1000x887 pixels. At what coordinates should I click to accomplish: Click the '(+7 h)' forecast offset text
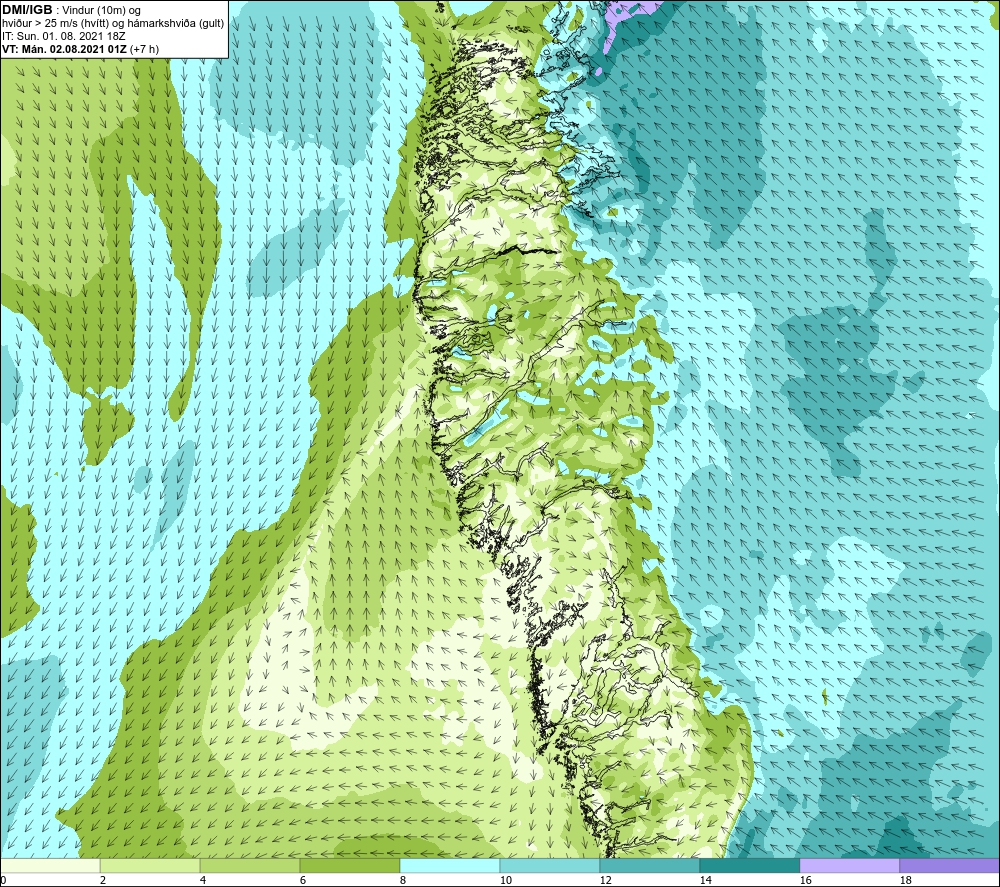[144, 49]
